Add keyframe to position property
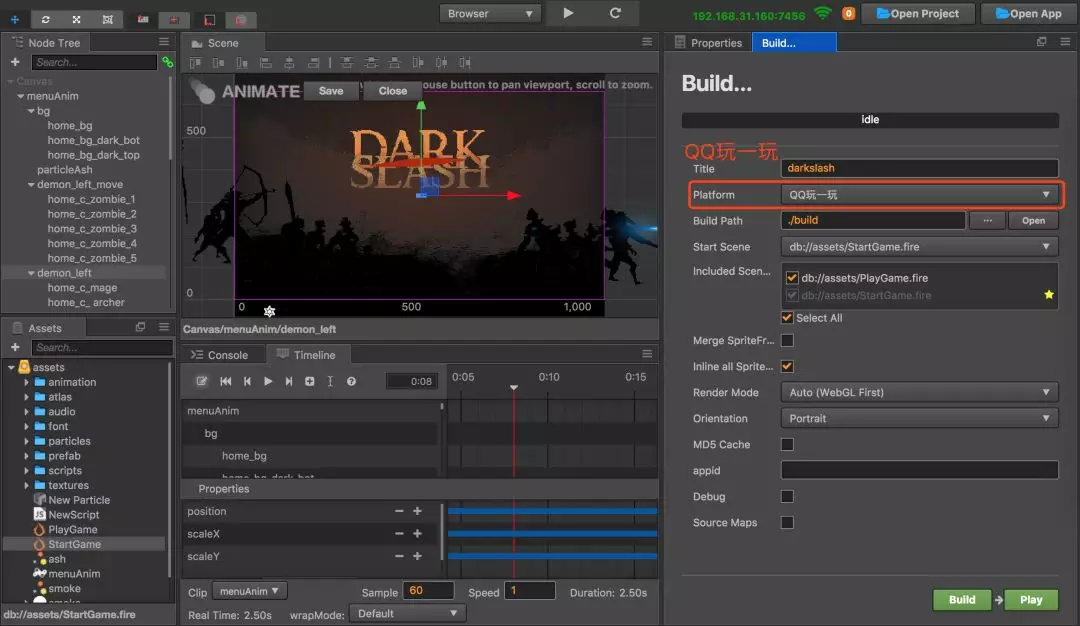This screenshot has width=1080, height=626. point(417,511)
